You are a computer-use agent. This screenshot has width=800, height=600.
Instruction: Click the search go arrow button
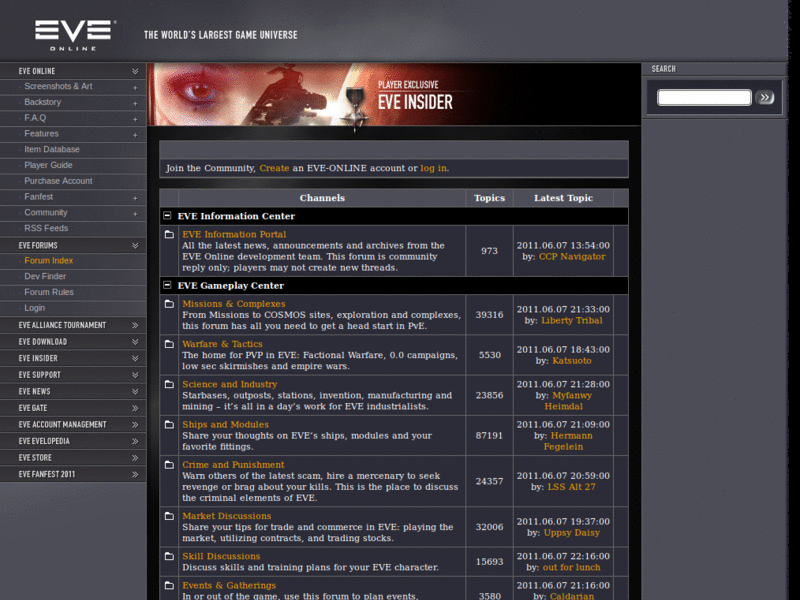point(765,97)
